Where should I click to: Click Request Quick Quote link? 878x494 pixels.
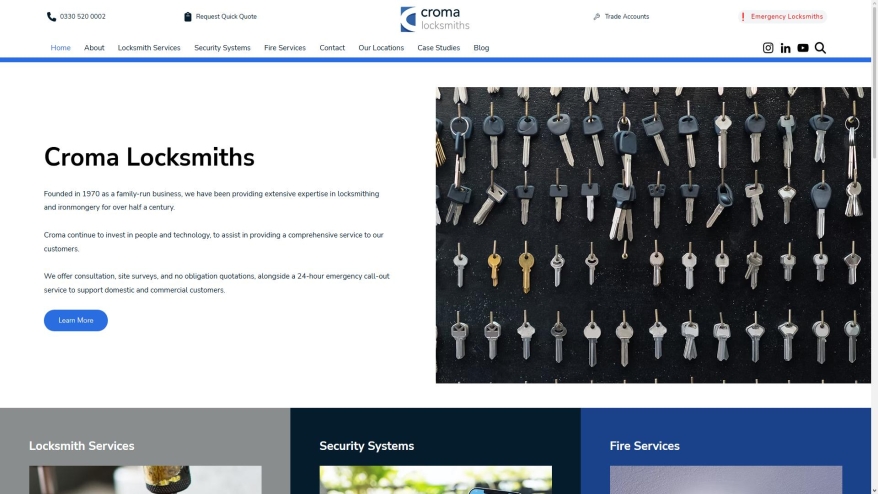click(226, 17)
